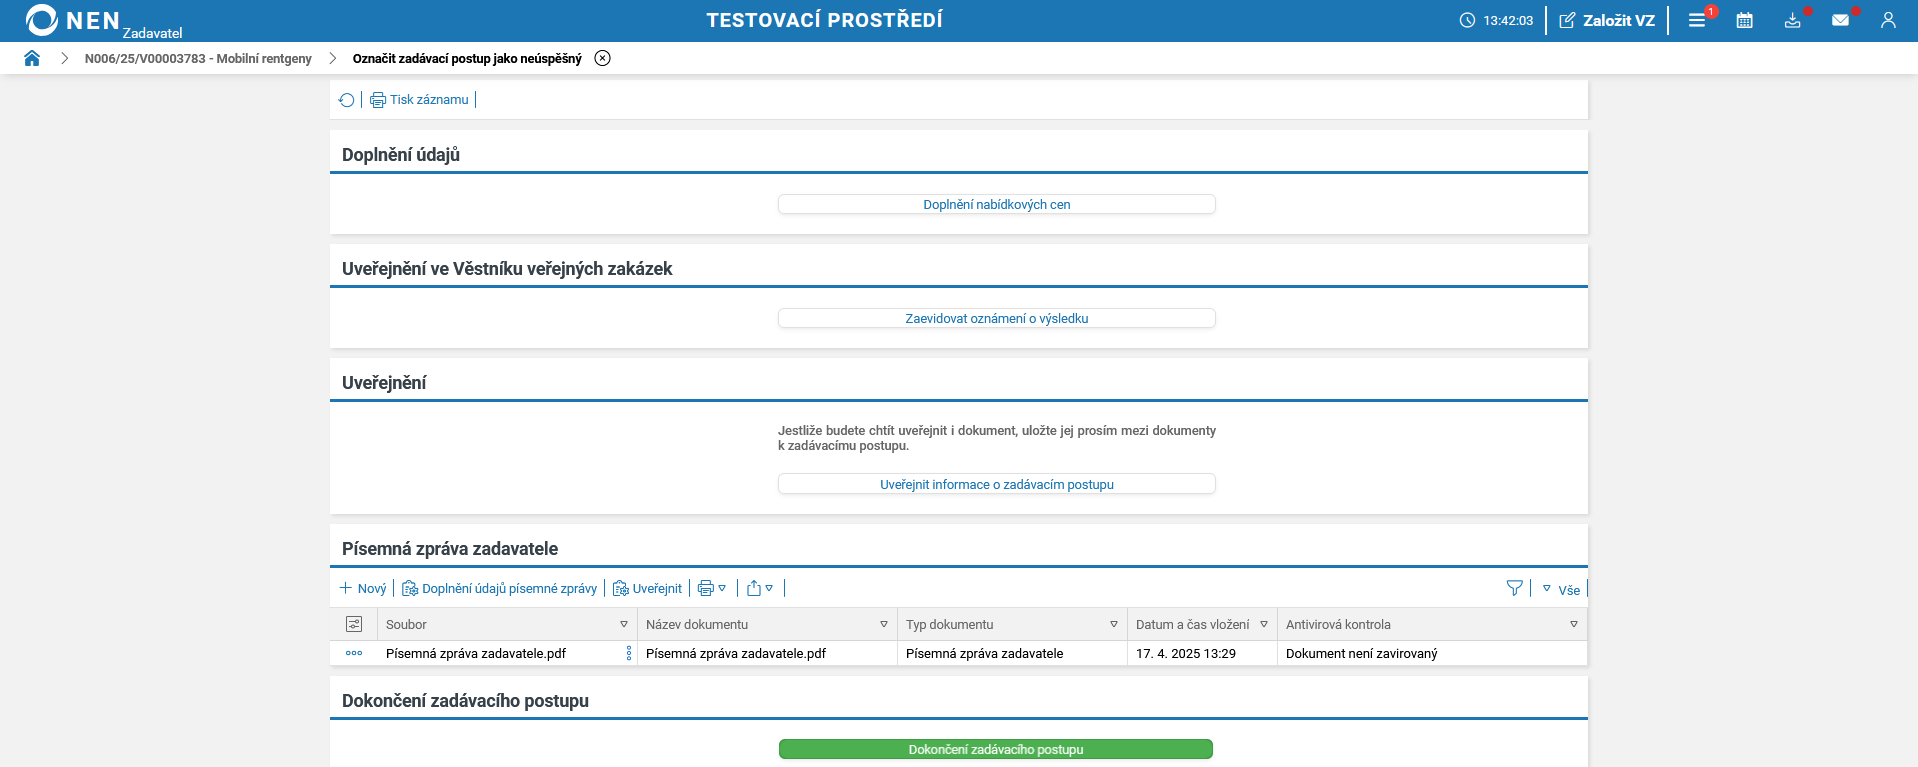Open Název dokumentu column filter dropdown
This screenshot has width=1918, height=767.
pyautogui.click(x=884, y=624)
